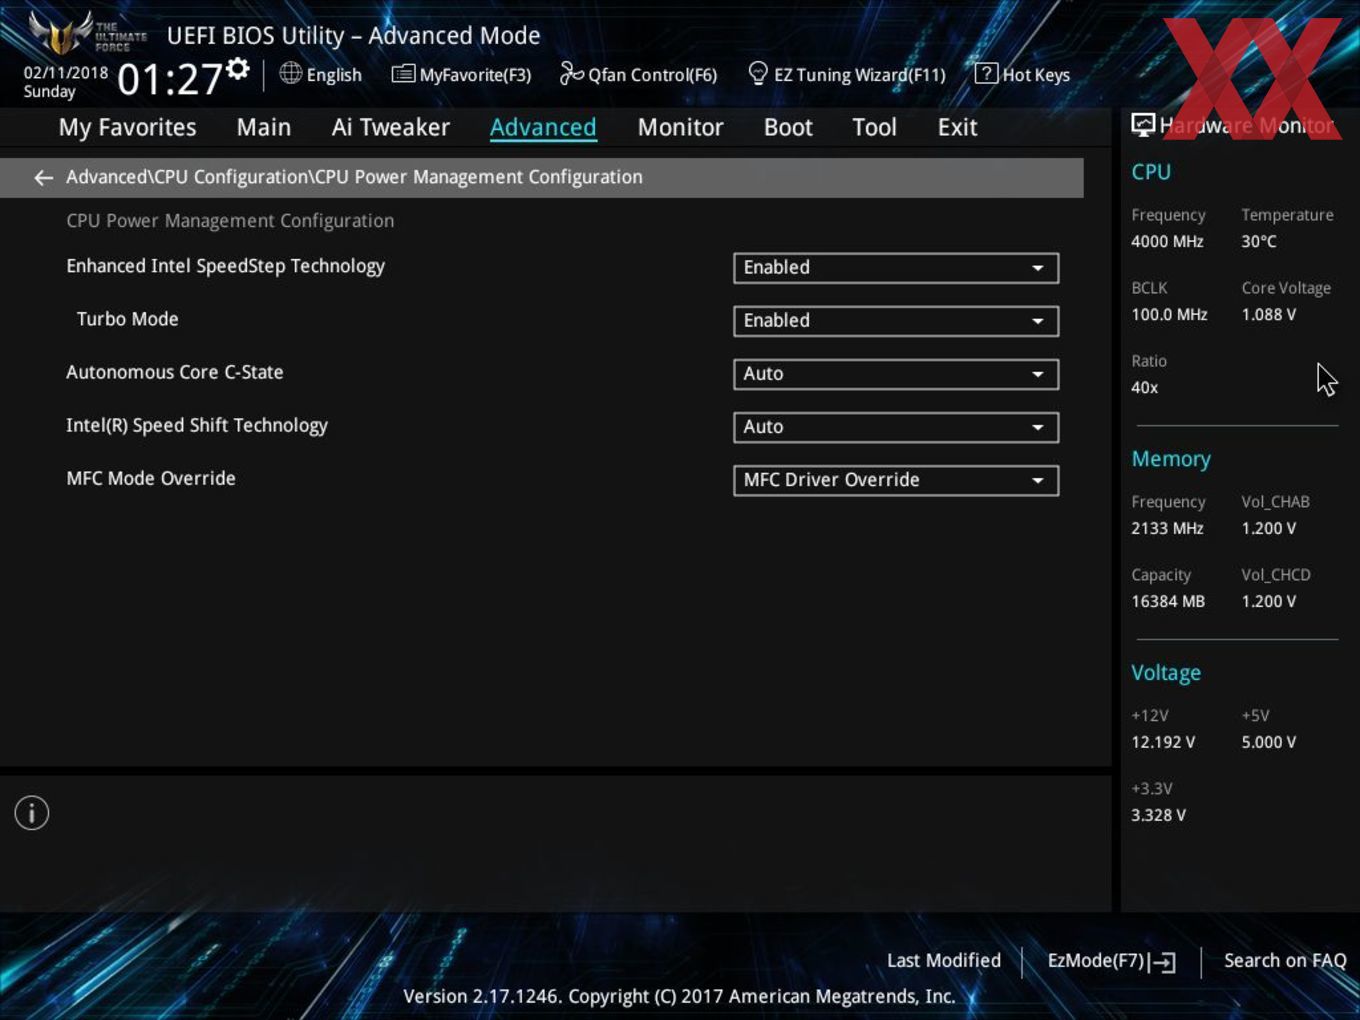Open the Boot tab
The image size is (1360, 1020).
(788, 127)
